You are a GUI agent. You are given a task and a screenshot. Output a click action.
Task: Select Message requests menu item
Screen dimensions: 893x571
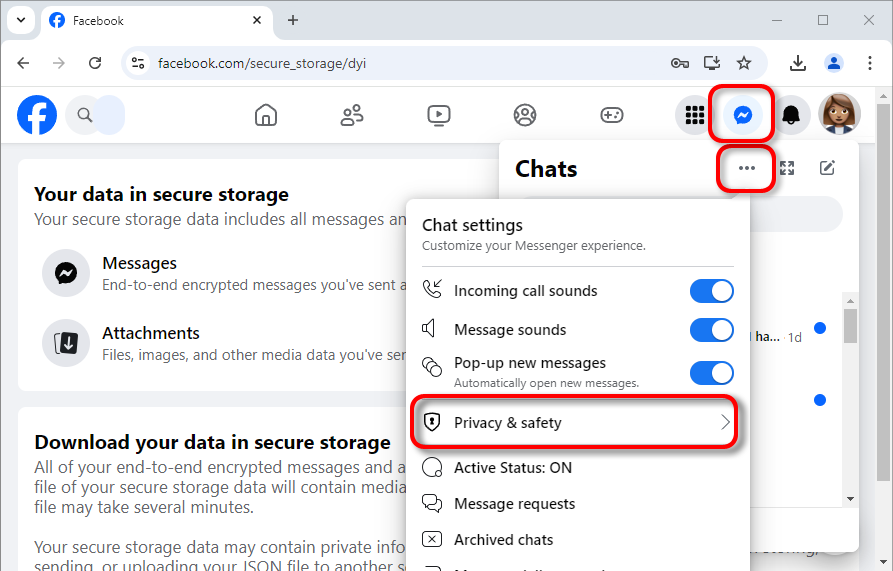[514, 504]
